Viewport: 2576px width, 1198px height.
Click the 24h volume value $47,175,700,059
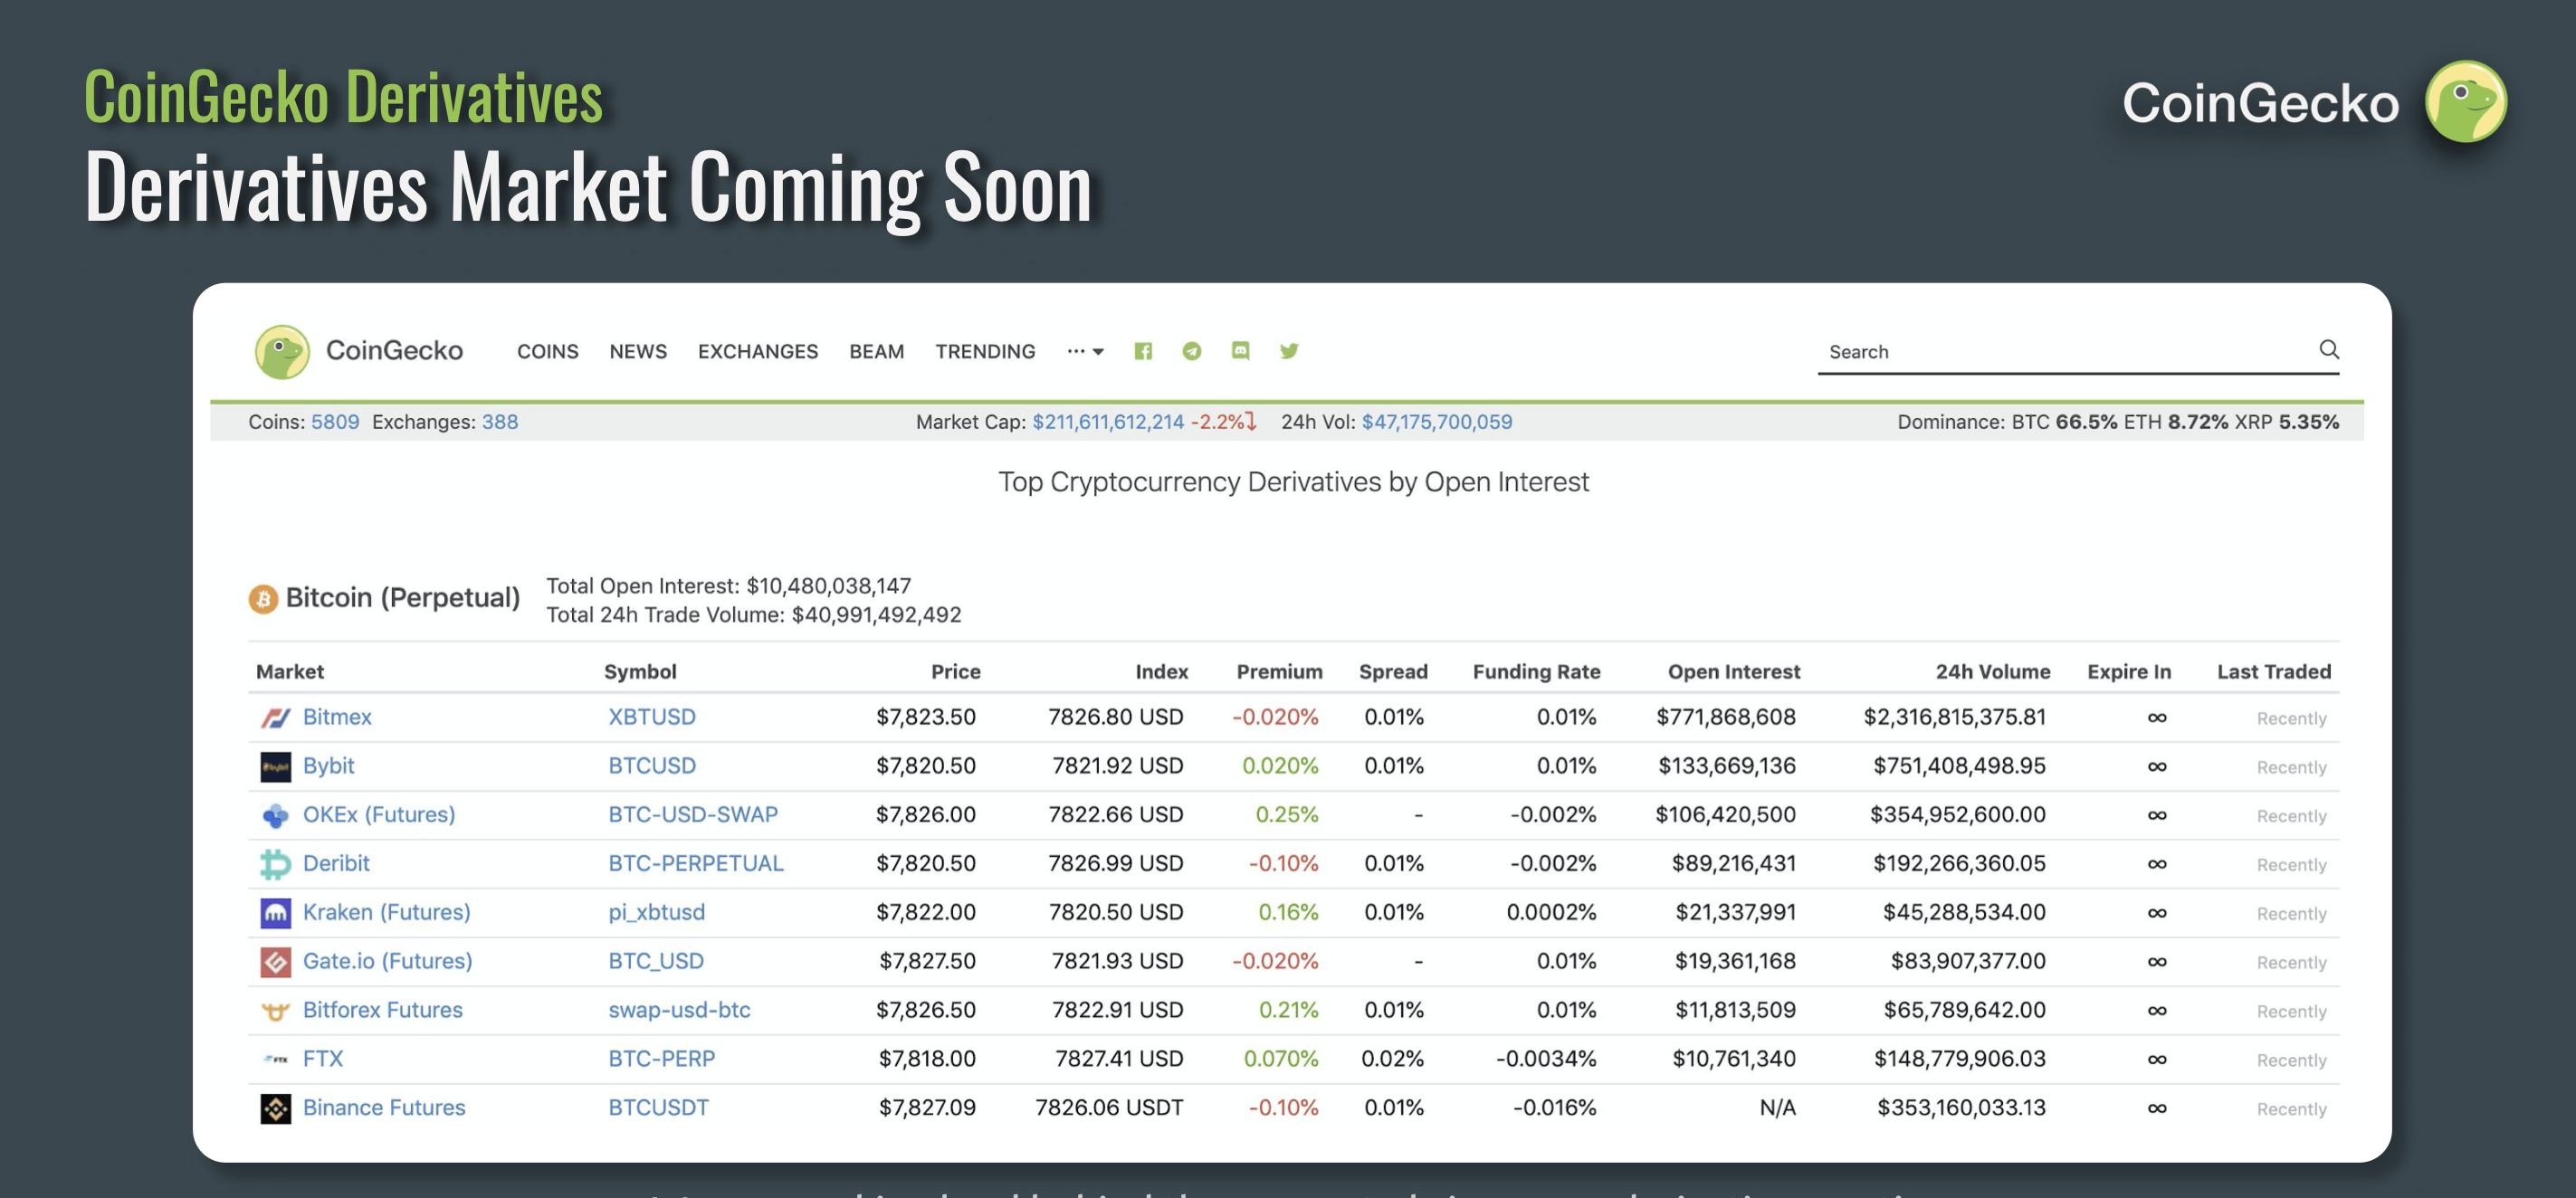click(x=1437, y=422)
